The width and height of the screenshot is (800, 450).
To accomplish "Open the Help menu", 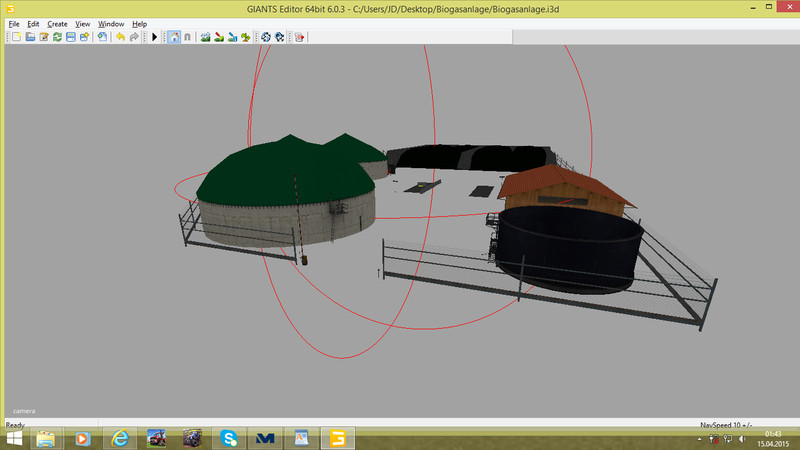I will pyautogui.click(x=139, y=23).
